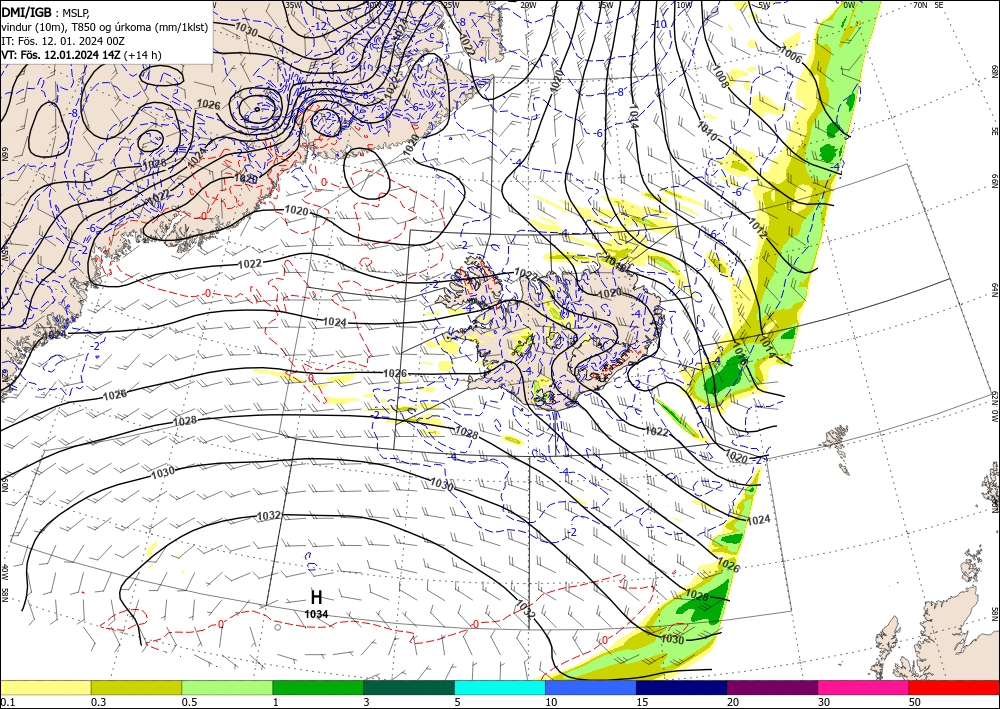Click the 20W longitude label

pos(527,5)
